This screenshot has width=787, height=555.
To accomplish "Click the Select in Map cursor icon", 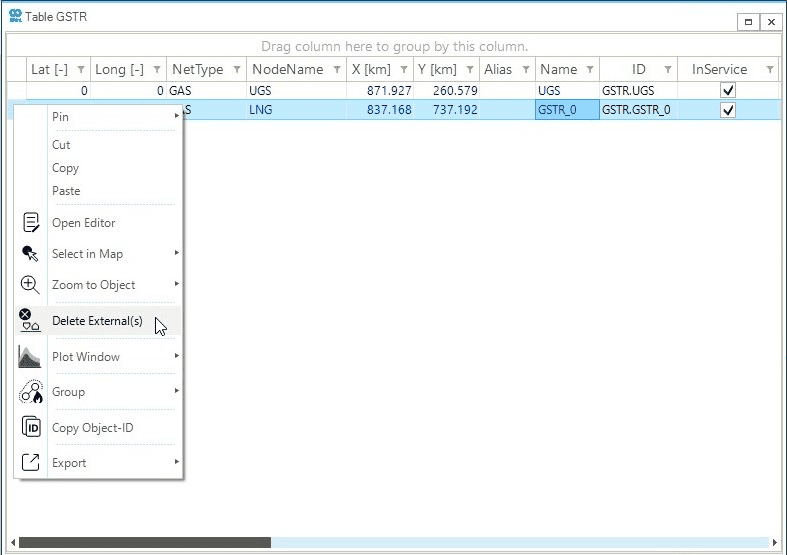I will (30, 253).
